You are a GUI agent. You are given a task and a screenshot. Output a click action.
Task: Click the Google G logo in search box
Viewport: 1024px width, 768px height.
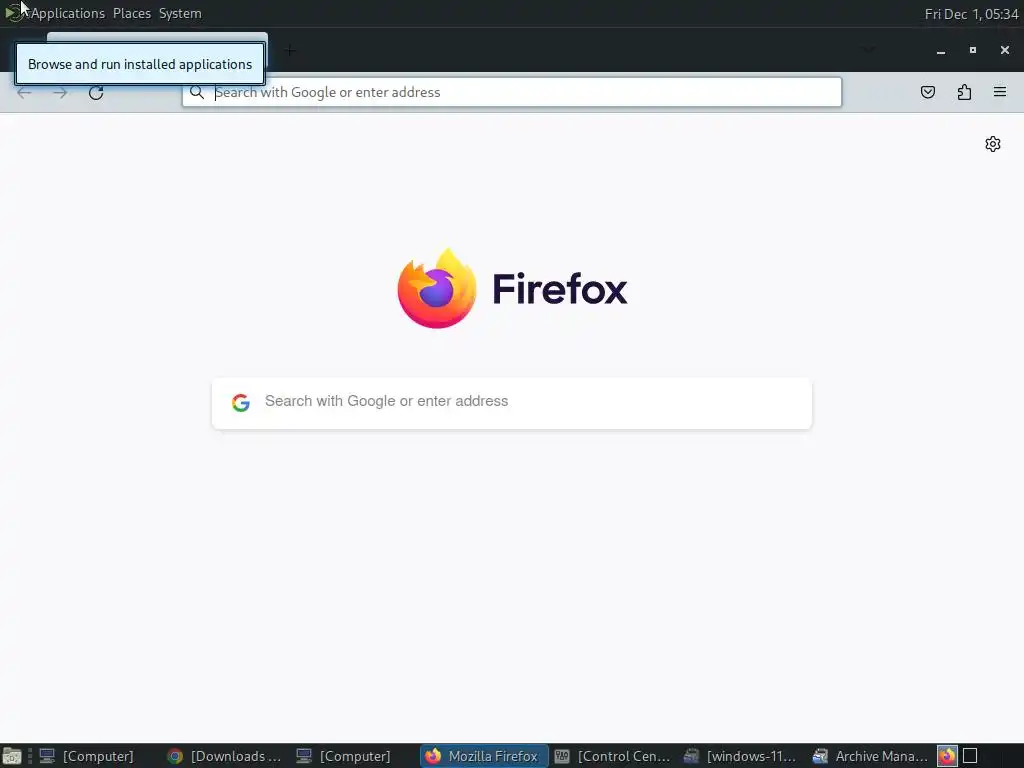pos(241,402)
